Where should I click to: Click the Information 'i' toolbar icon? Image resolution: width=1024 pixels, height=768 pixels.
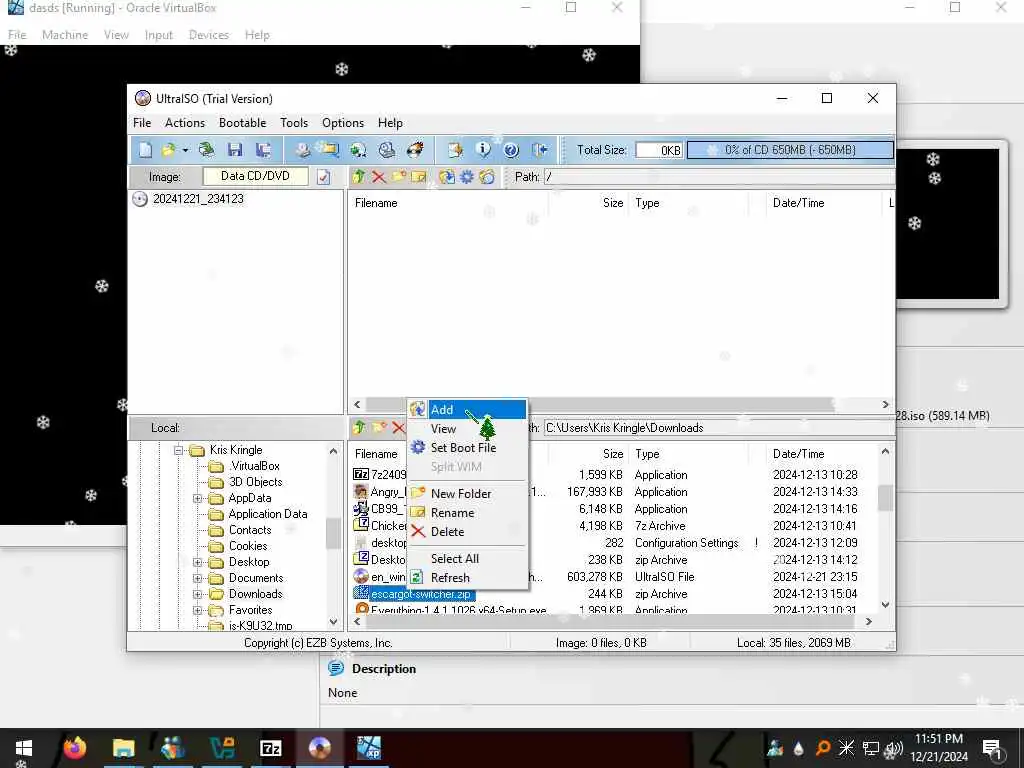point(483,150)
